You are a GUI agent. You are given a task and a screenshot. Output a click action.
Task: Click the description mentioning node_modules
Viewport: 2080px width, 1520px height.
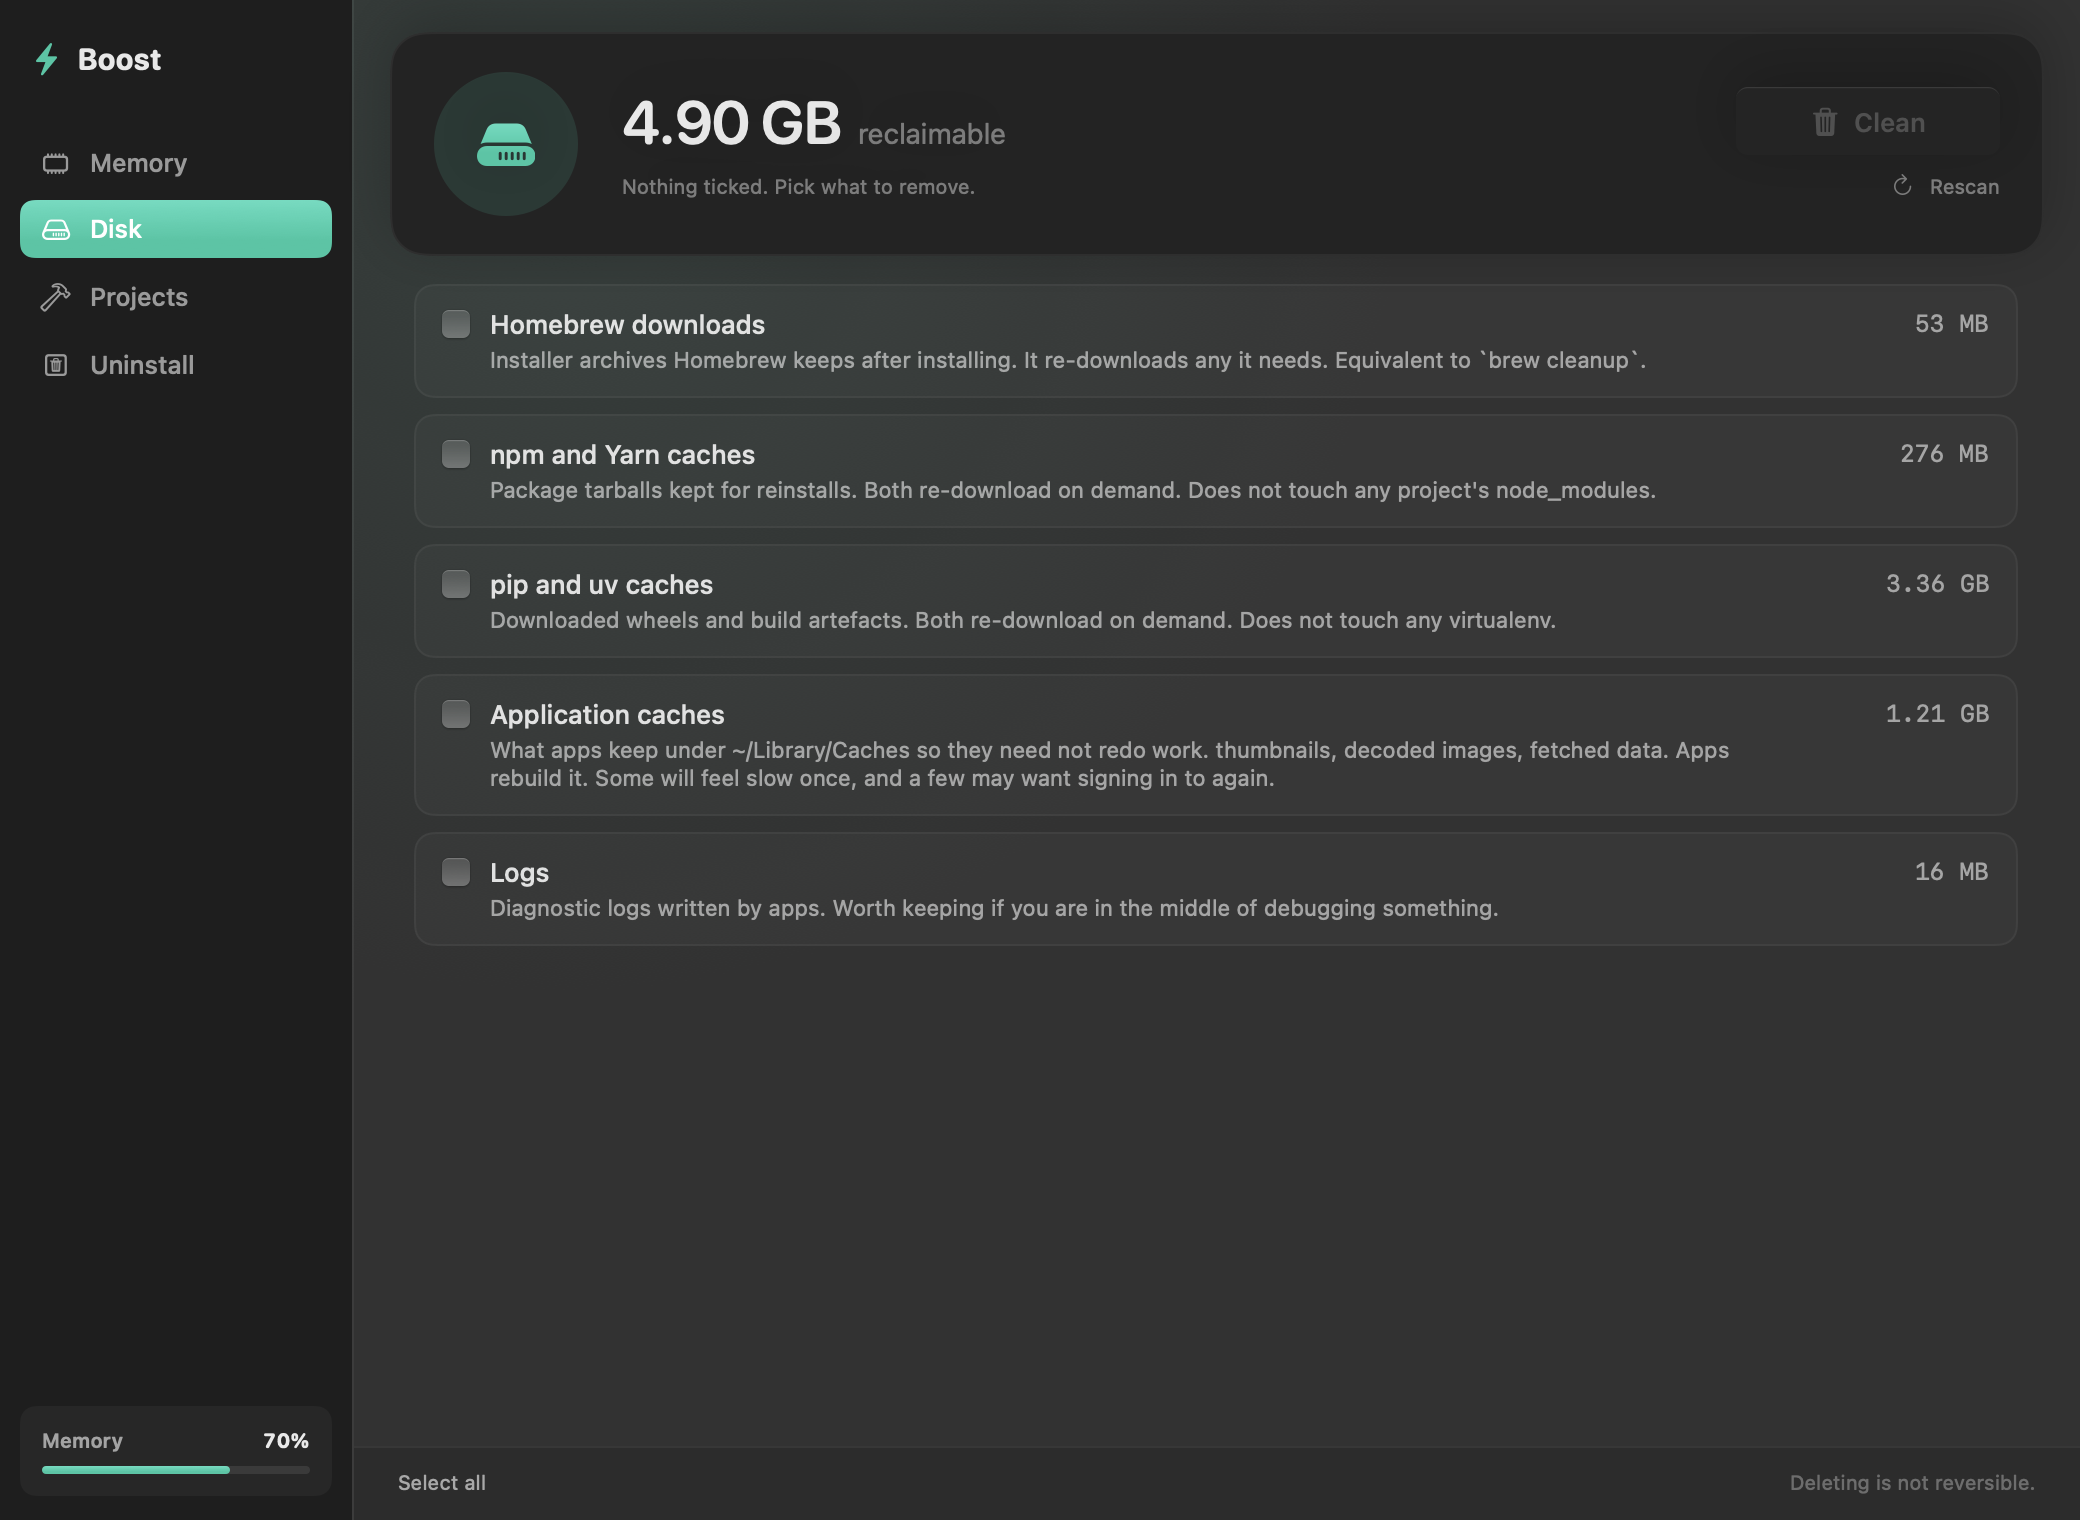tap(1073, 490)
